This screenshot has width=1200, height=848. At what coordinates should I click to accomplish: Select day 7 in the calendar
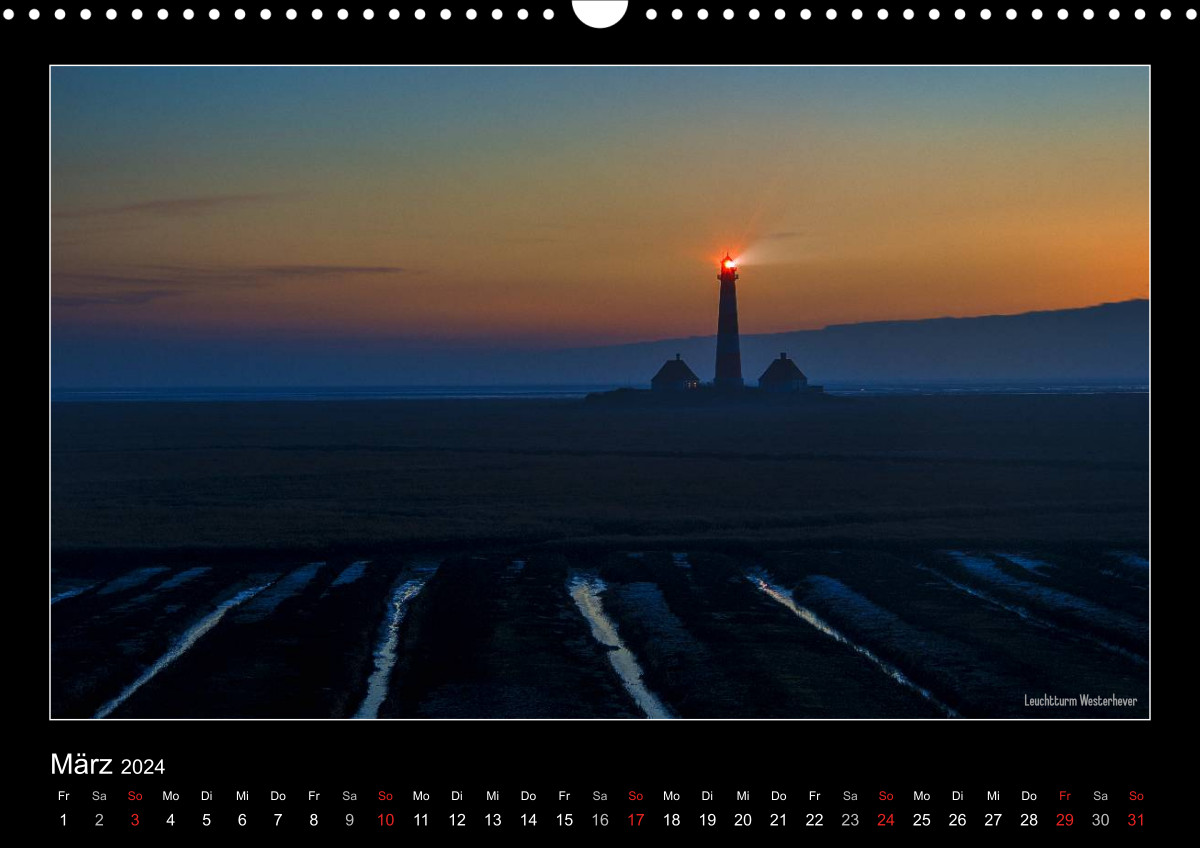(x=278, y=820)
